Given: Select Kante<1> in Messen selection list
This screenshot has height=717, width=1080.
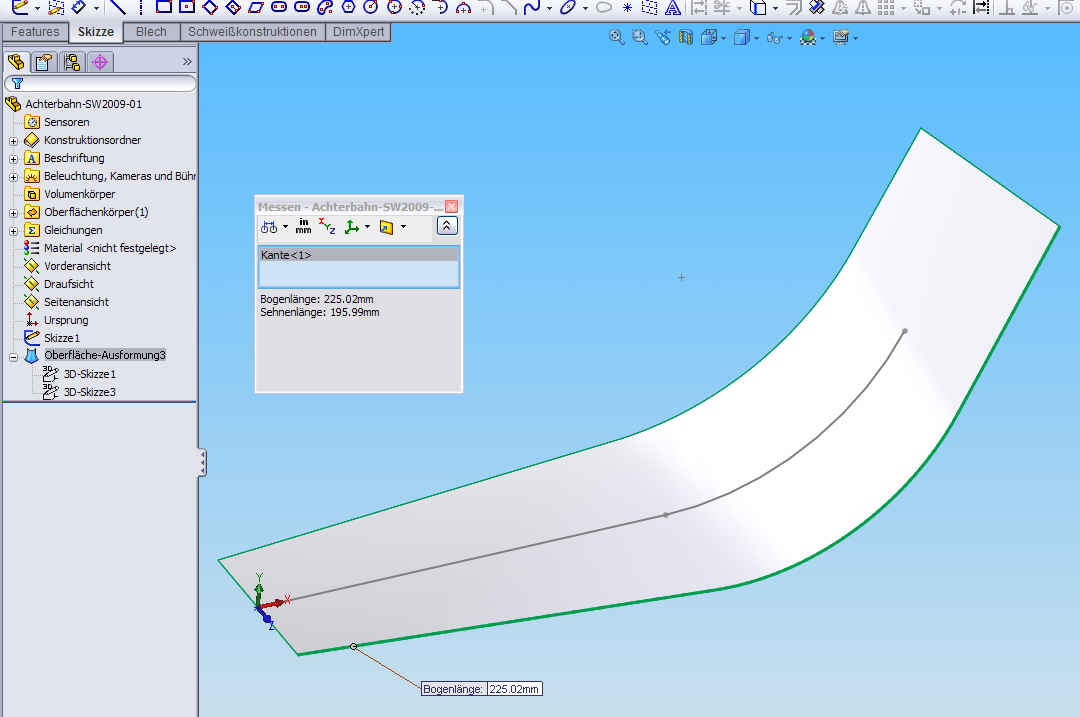Looking at the screenshot, I should (x=358, y=255).
